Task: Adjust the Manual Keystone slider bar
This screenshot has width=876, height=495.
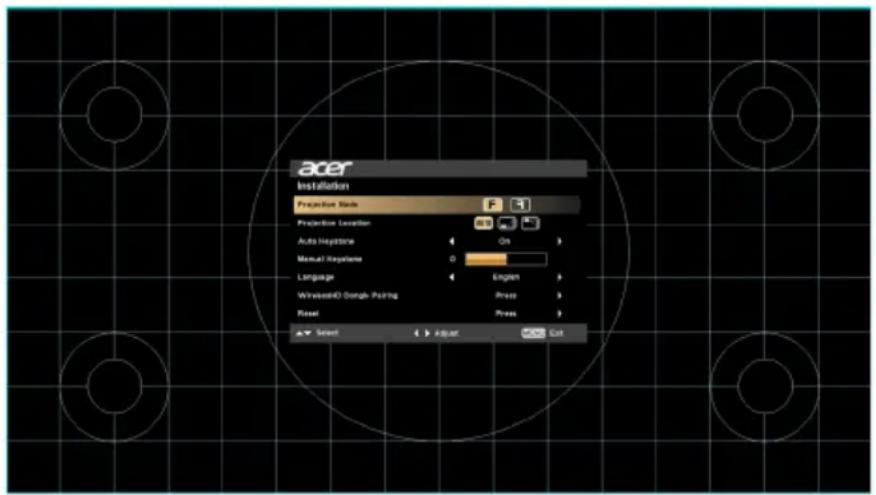Action: [x=506, y=259]
